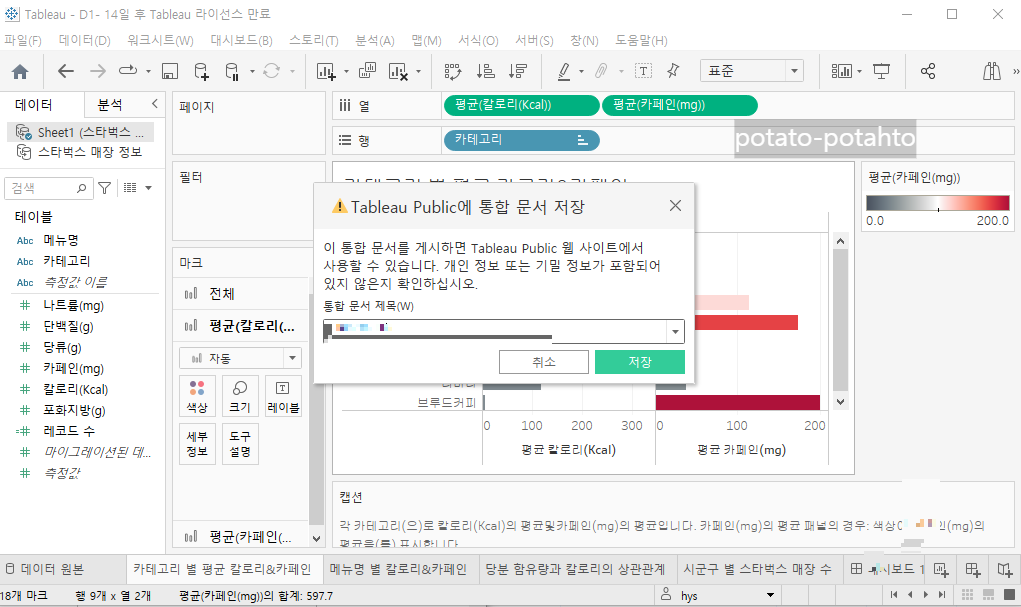This screenshot has height=607, width=1021.
Task: Sort descending toolbar icon
Action: (518, 71)
